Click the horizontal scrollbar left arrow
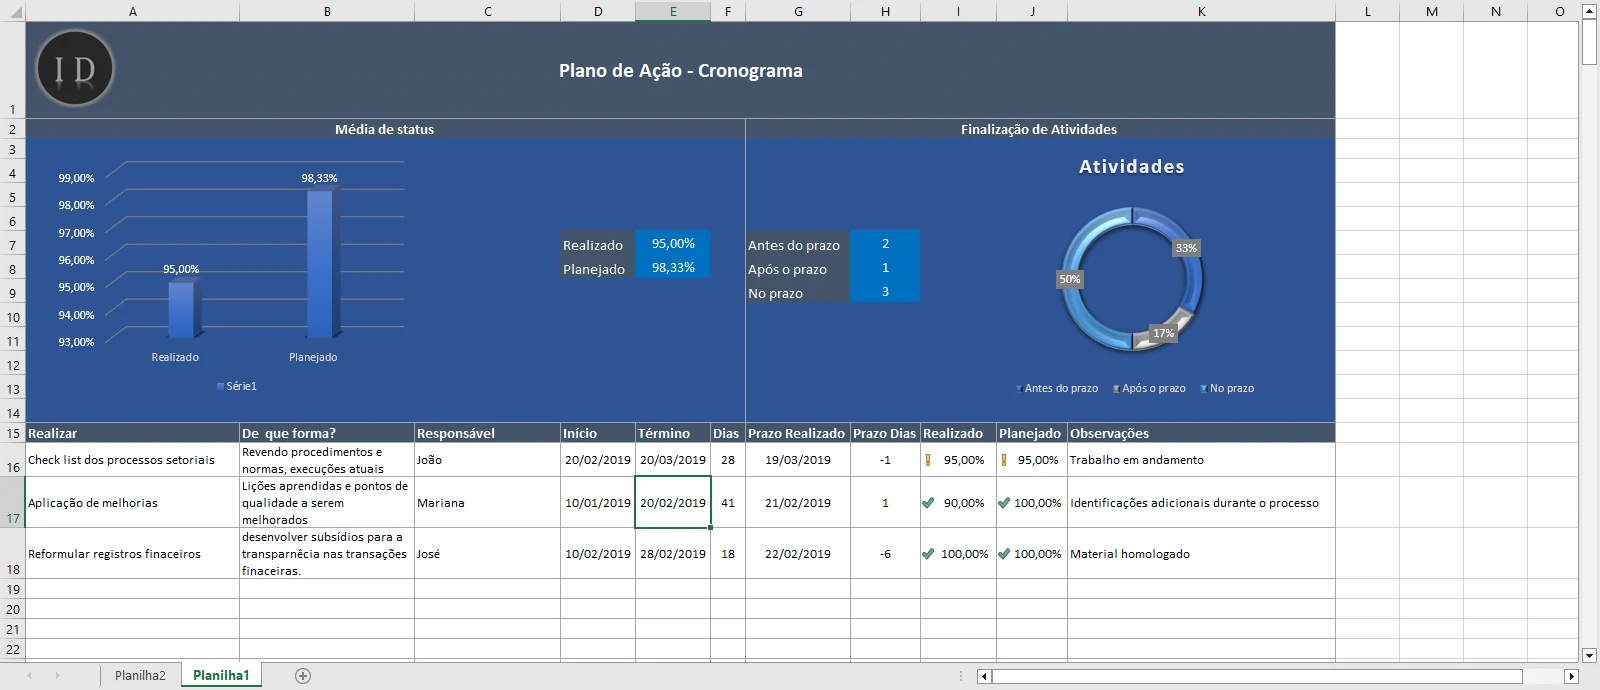Screen dimensions: 1600x690 click(984, 677)
